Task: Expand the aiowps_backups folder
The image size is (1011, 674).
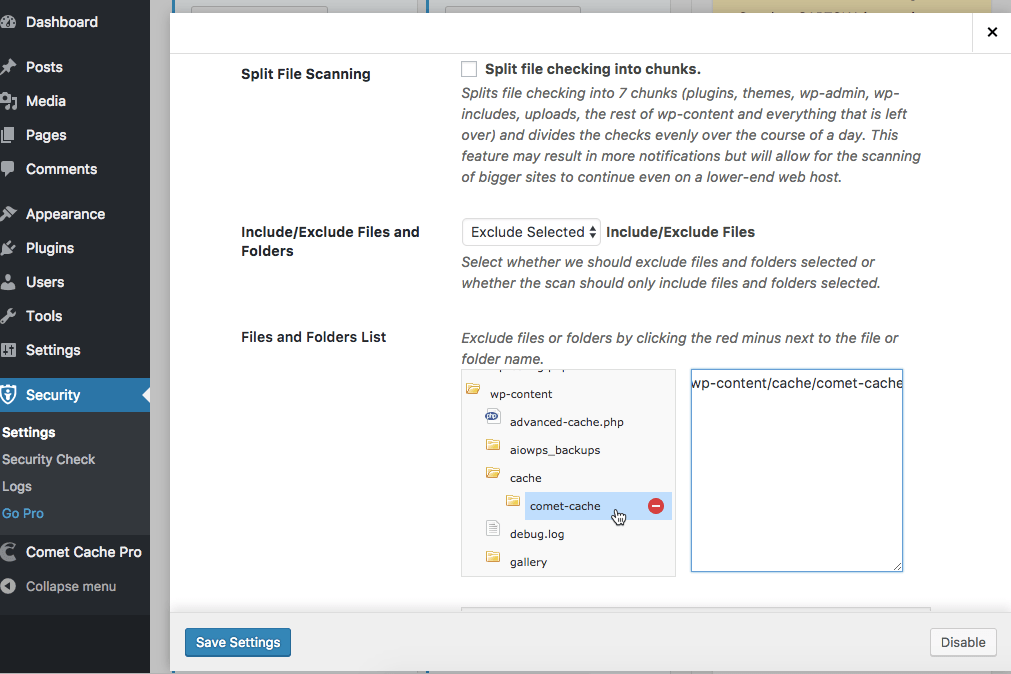Action: pos(493,444)
